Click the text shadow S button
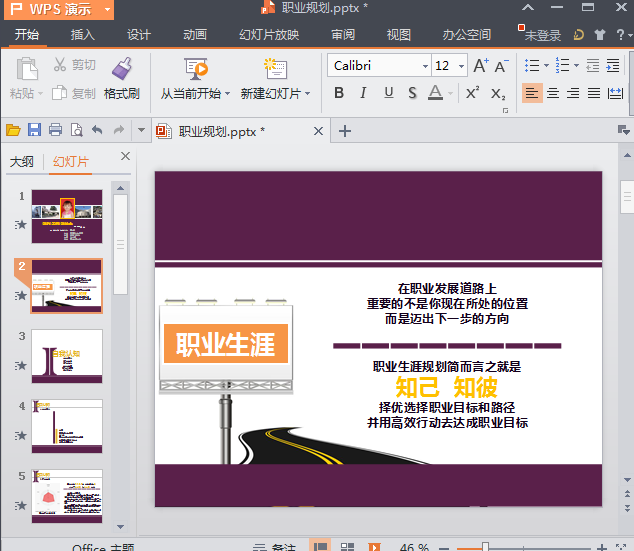The height and width of the screenshot is (551, 634). click(x=412, y=93)
